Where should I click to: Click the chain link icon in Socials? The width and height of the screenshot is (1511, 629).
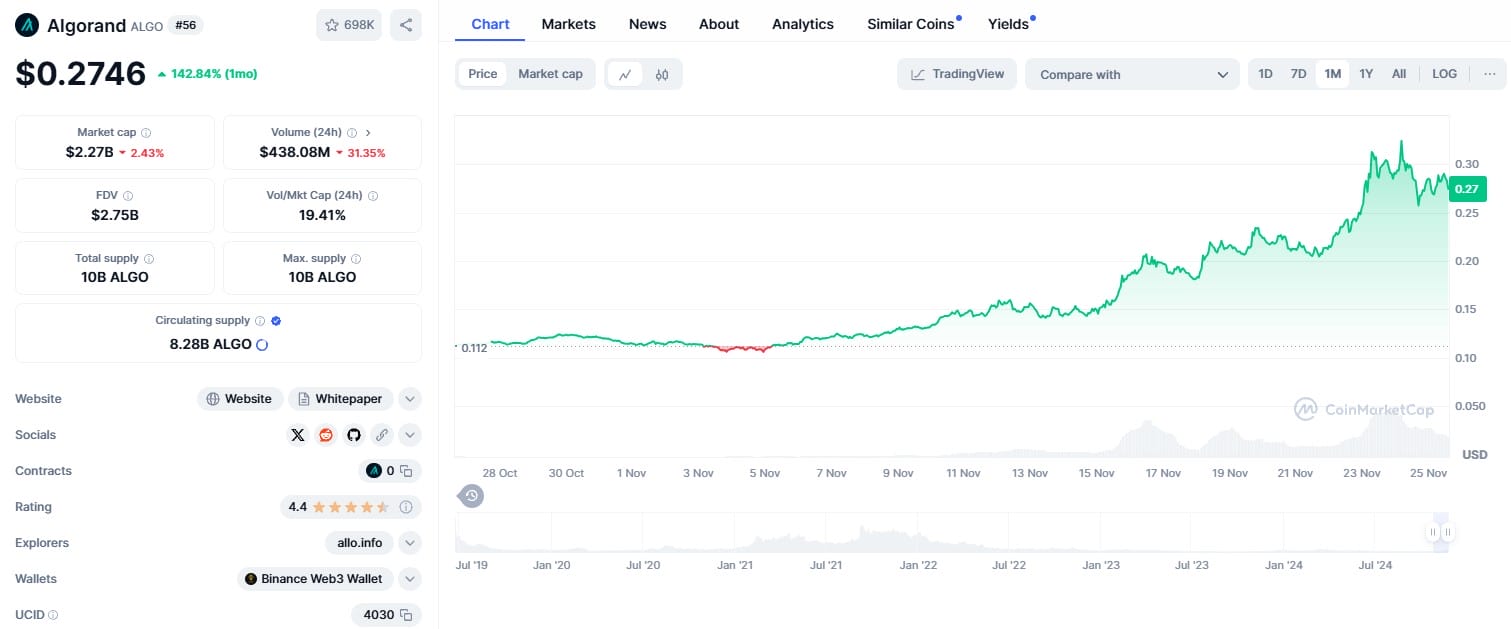tap(381, 435)
